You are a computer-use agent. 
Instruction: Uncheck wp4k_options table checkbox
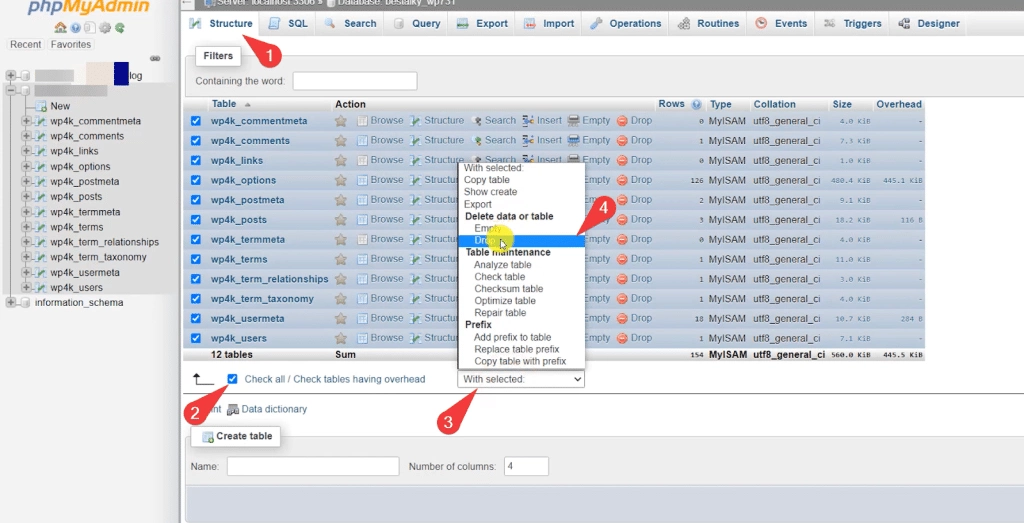(196, 180)
